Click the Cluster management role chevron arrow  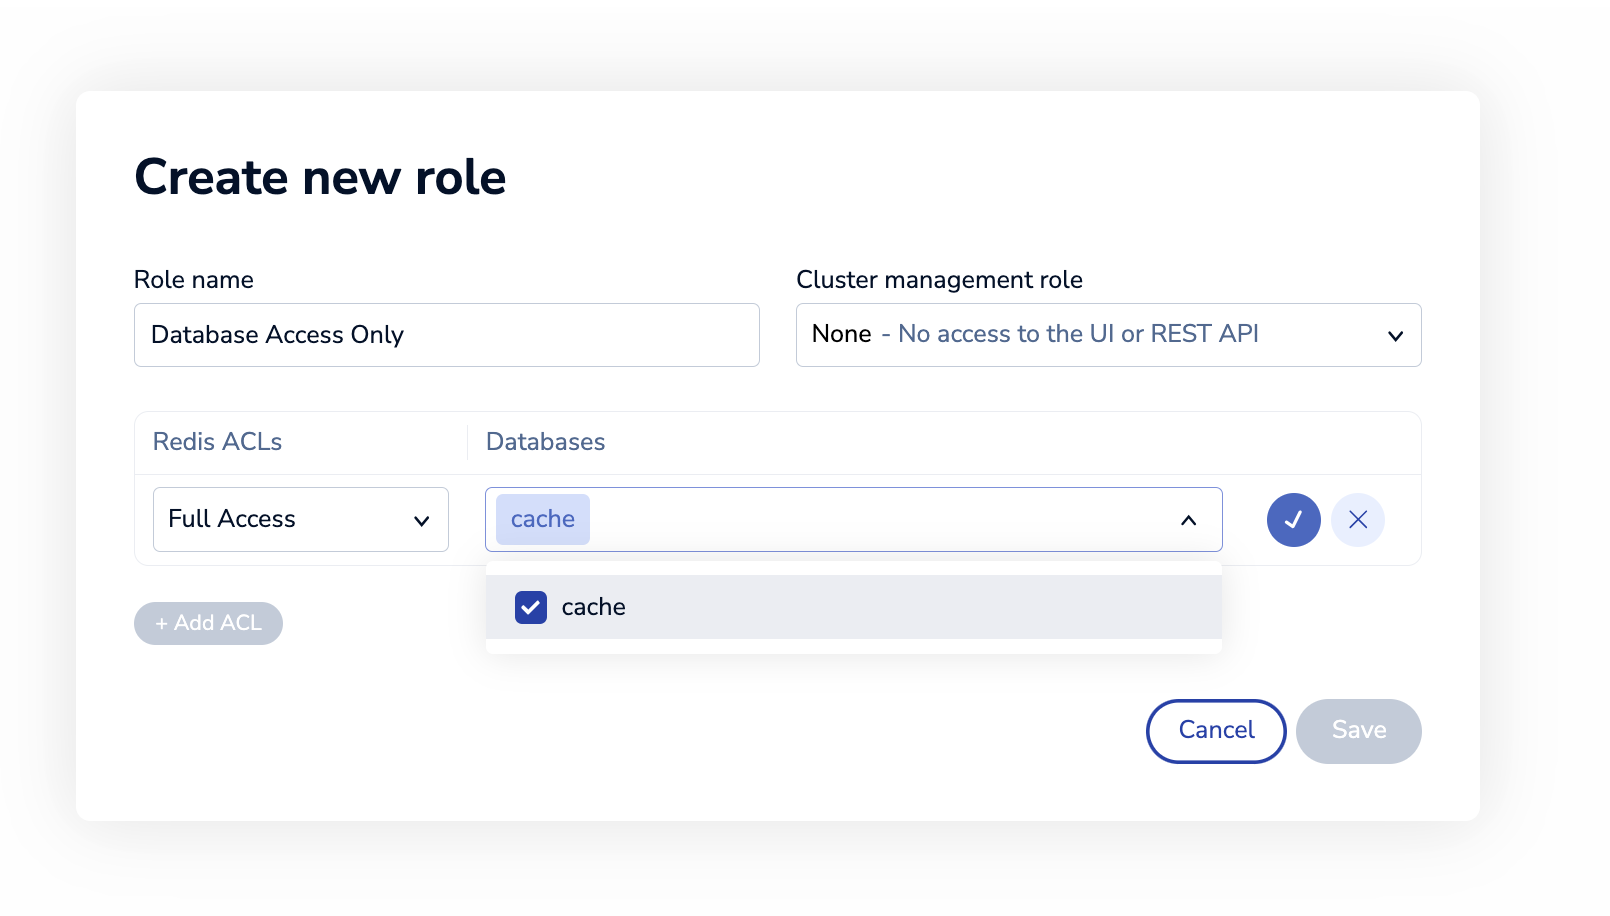coord(1395,336)
